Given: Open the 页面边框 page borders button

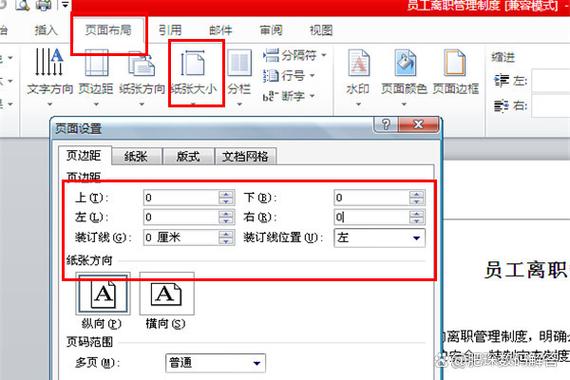Looking at the screenshot, I should pyautogui.click(x=455, y=73).
